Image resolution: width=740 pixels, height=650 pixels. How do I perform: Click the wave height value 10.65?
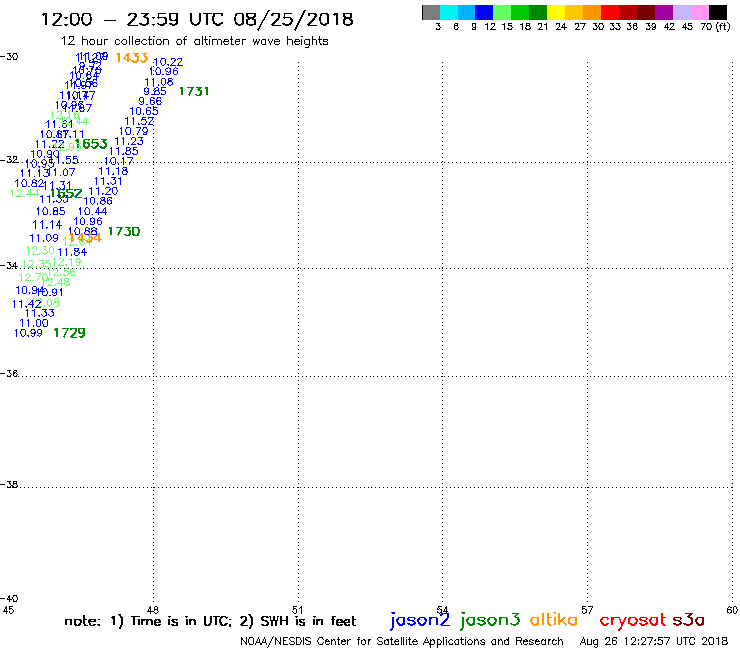tap(144, 111)
